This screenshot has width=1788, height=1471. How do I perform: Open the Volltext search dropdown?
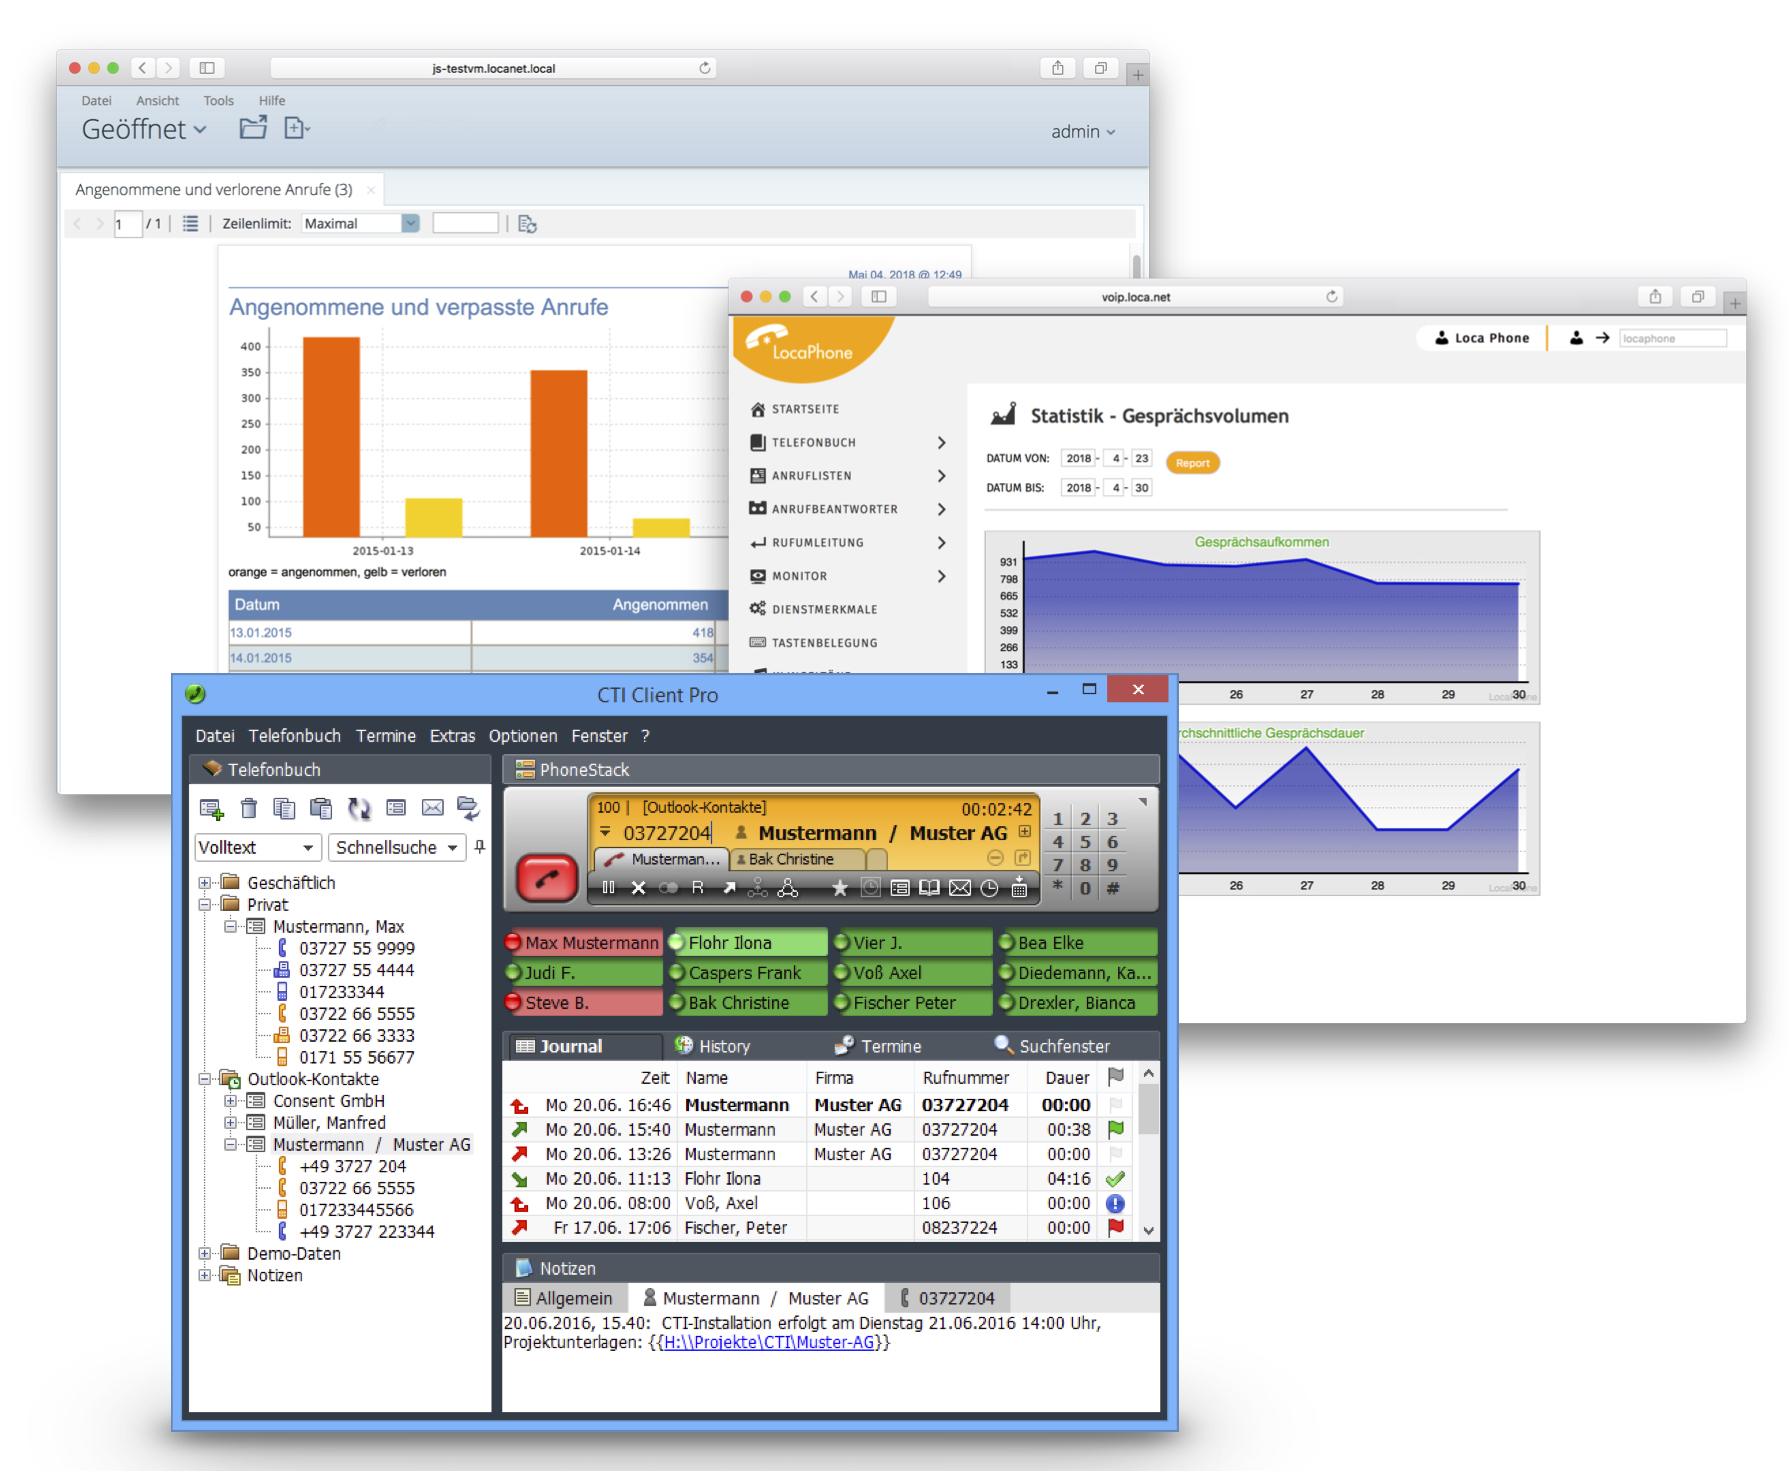pyautogui.click(x=308, y=848)
